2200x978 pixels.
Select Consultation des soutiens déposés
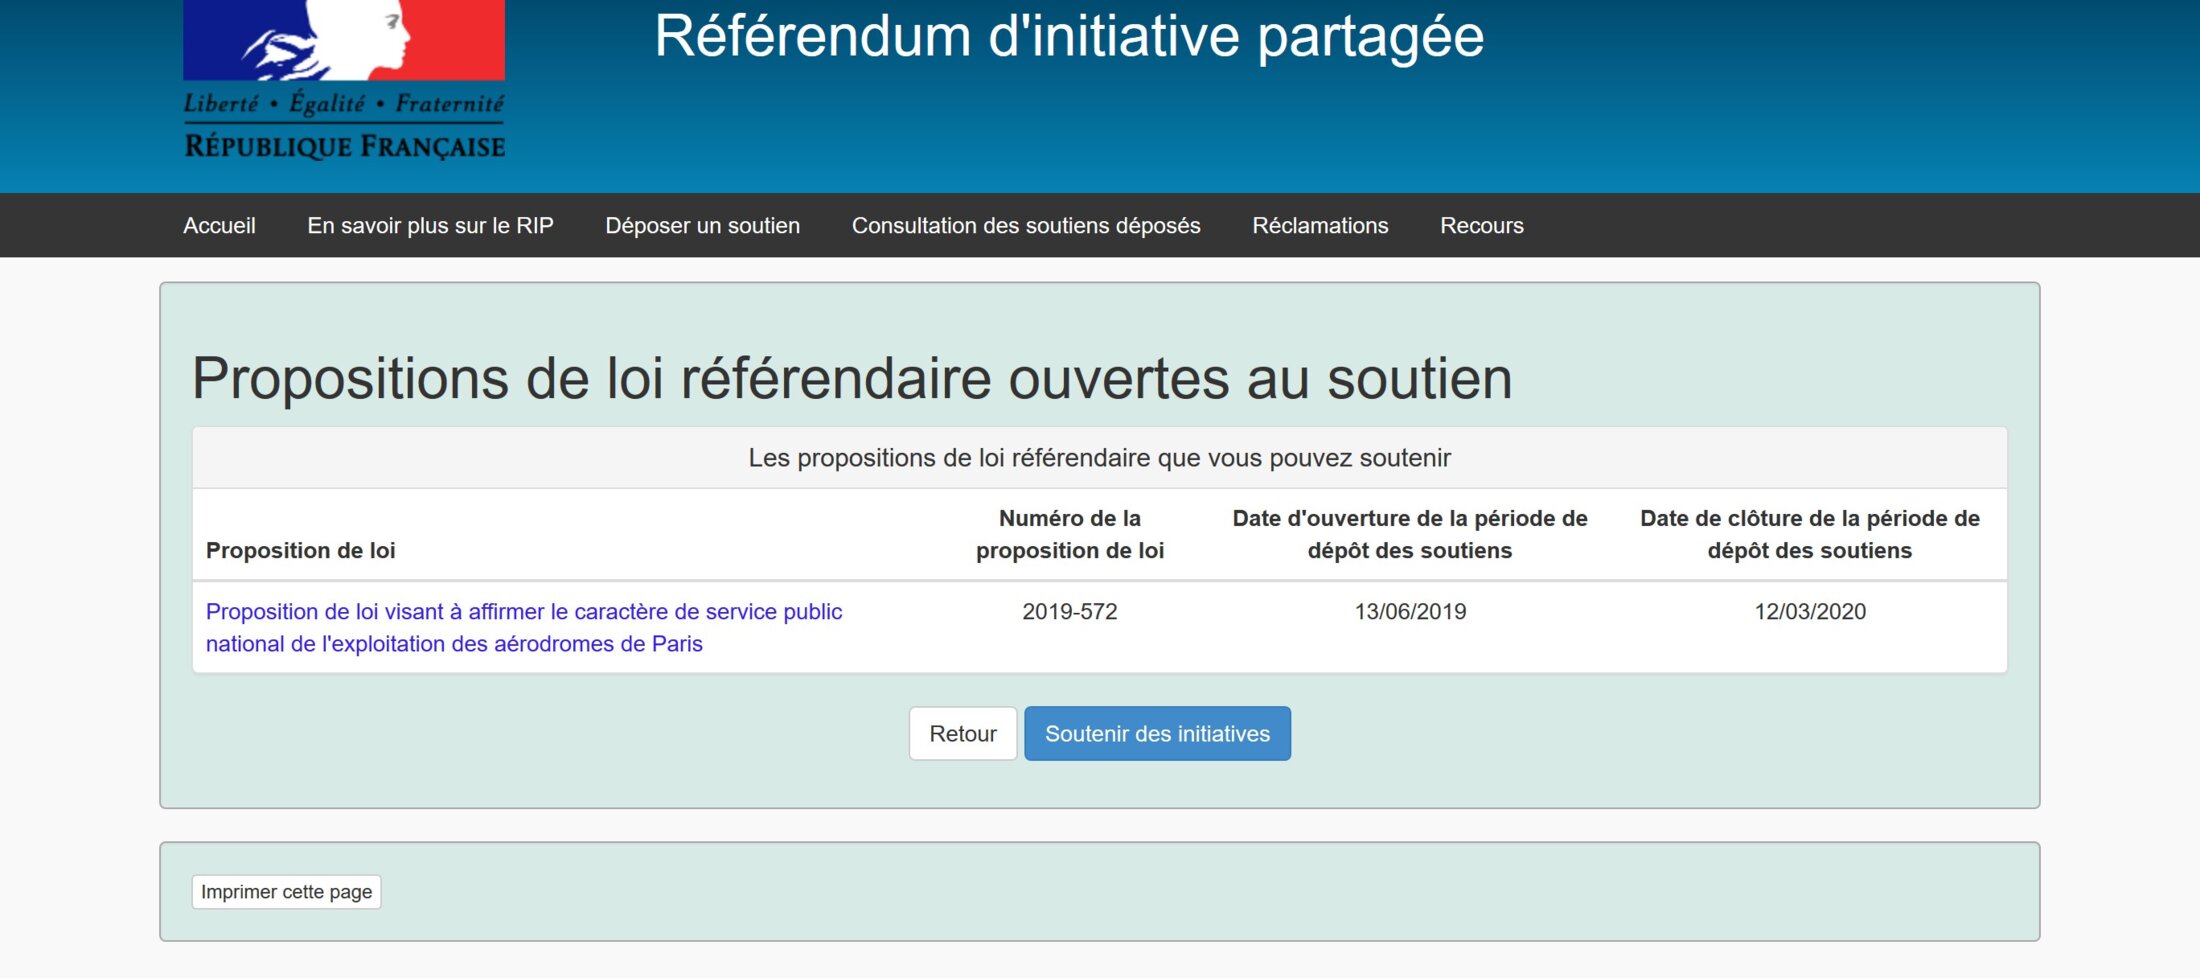[1025, 226]
